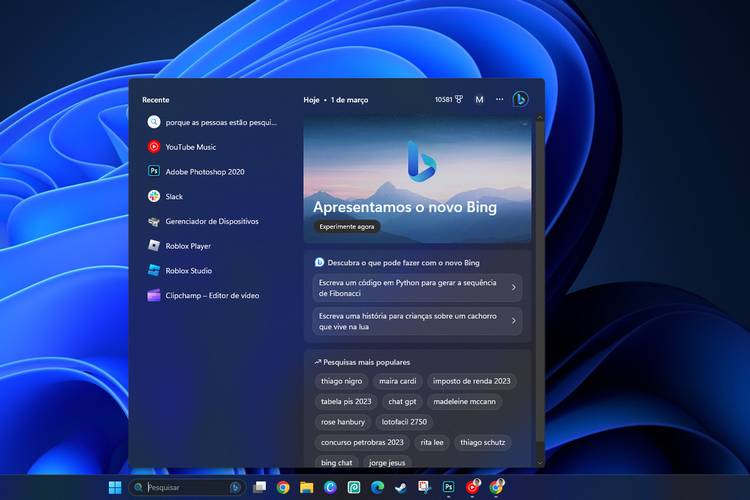Screen dimensions: 750x500
Task: Select the 'jorge jesus' trending chip
Action: [x=387, y=463]
